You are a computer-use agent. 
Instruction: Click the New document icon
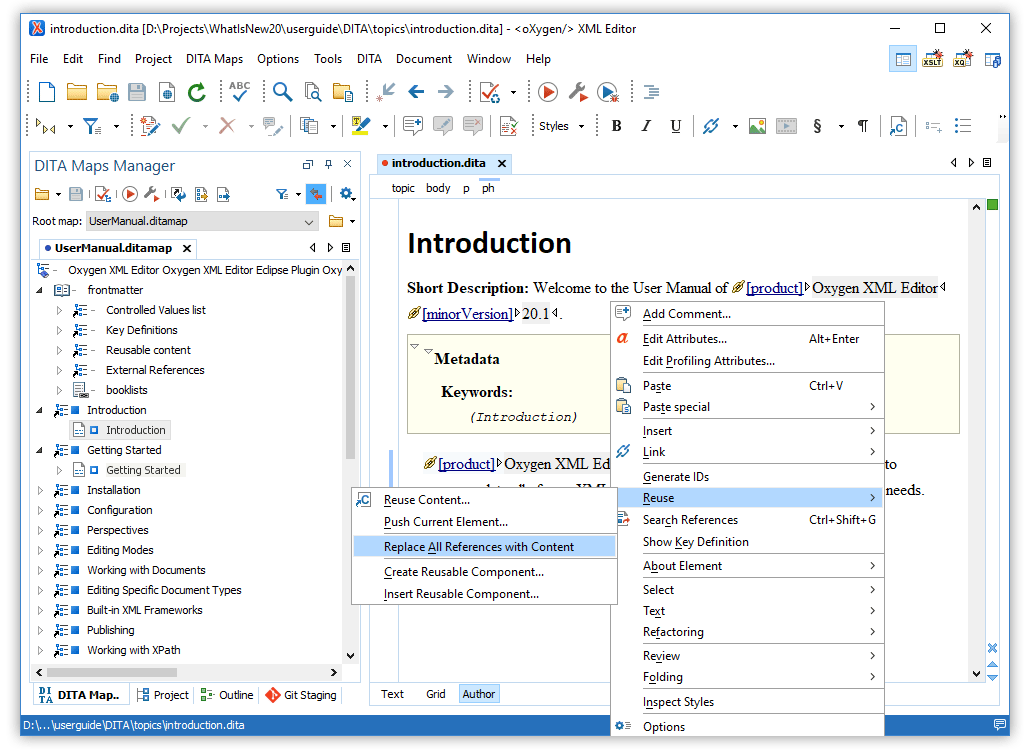click(x=47, y=92)
